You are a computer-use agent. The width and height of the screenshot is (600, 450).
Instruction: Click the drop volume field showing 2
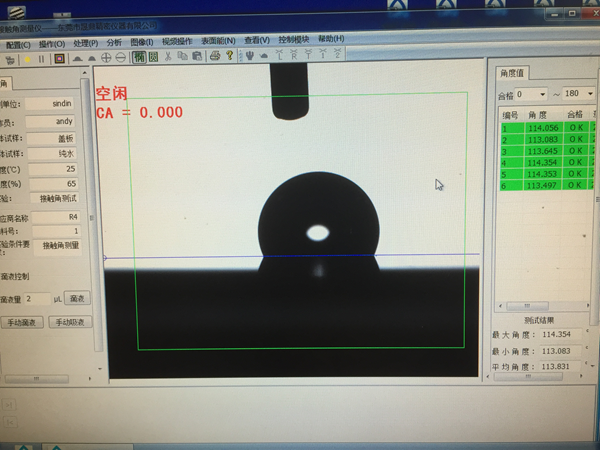click(36, 298)
